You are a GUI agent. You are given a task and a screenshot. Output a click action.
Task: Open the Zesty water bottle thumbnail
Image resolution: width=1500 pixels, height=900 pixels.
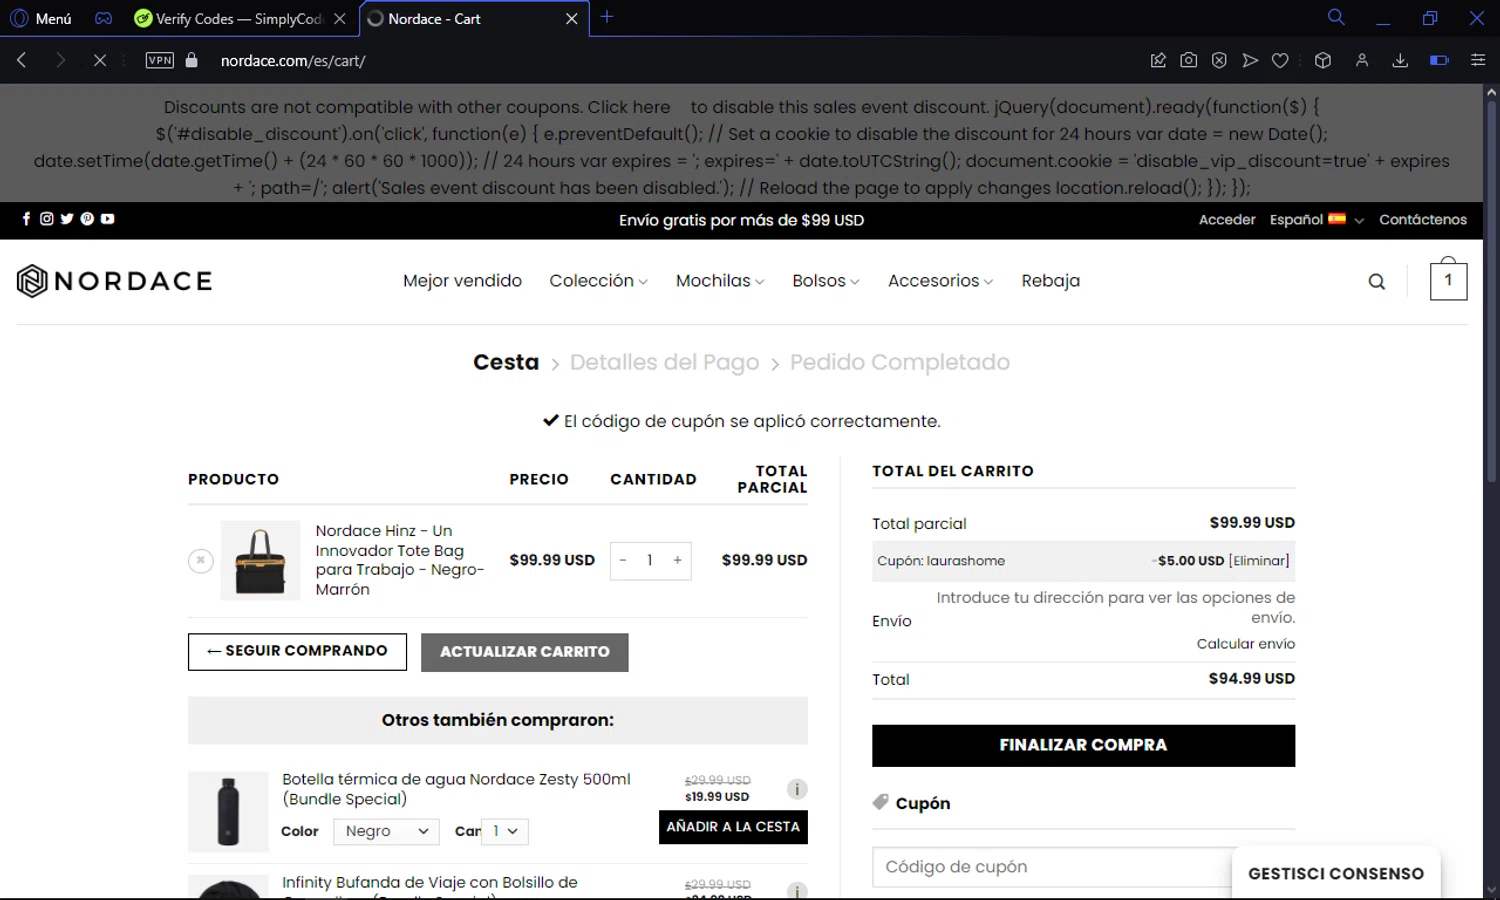pyautogui.click(x=228, y=811)
